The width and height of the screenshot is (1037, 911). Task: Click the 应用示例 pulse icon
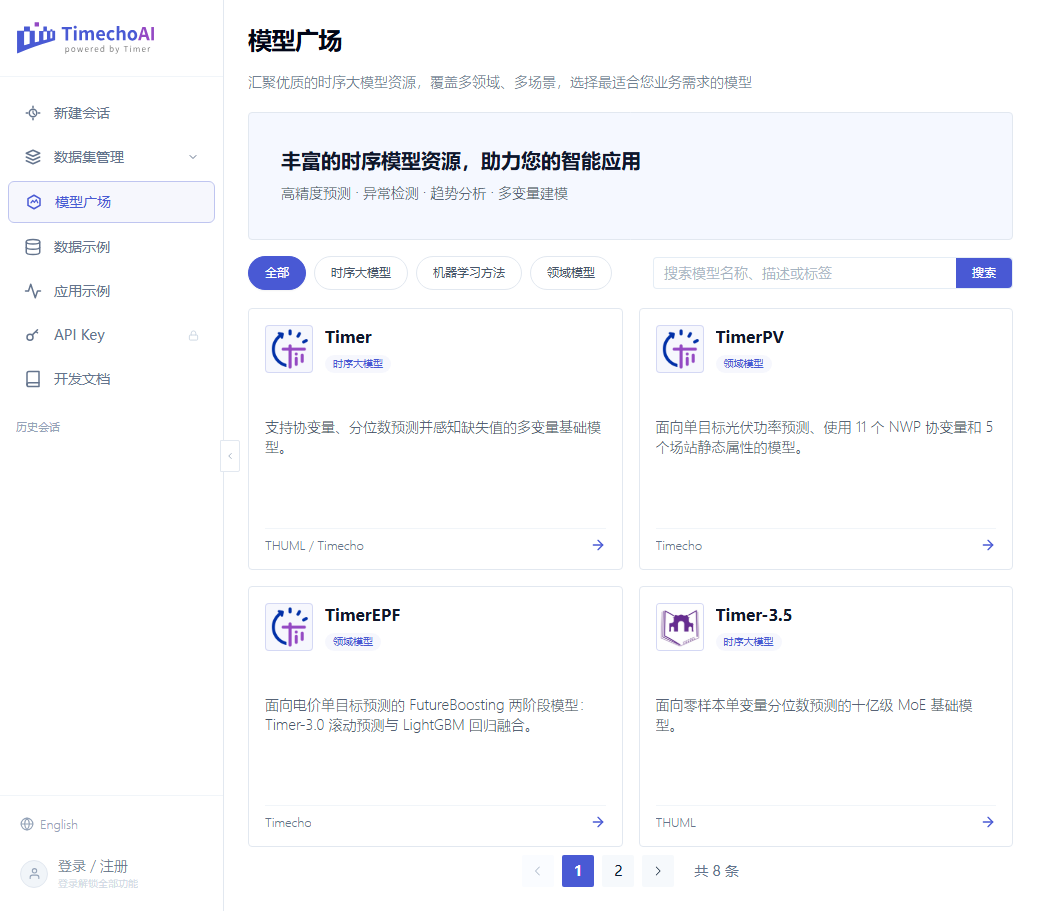(33, 291)
